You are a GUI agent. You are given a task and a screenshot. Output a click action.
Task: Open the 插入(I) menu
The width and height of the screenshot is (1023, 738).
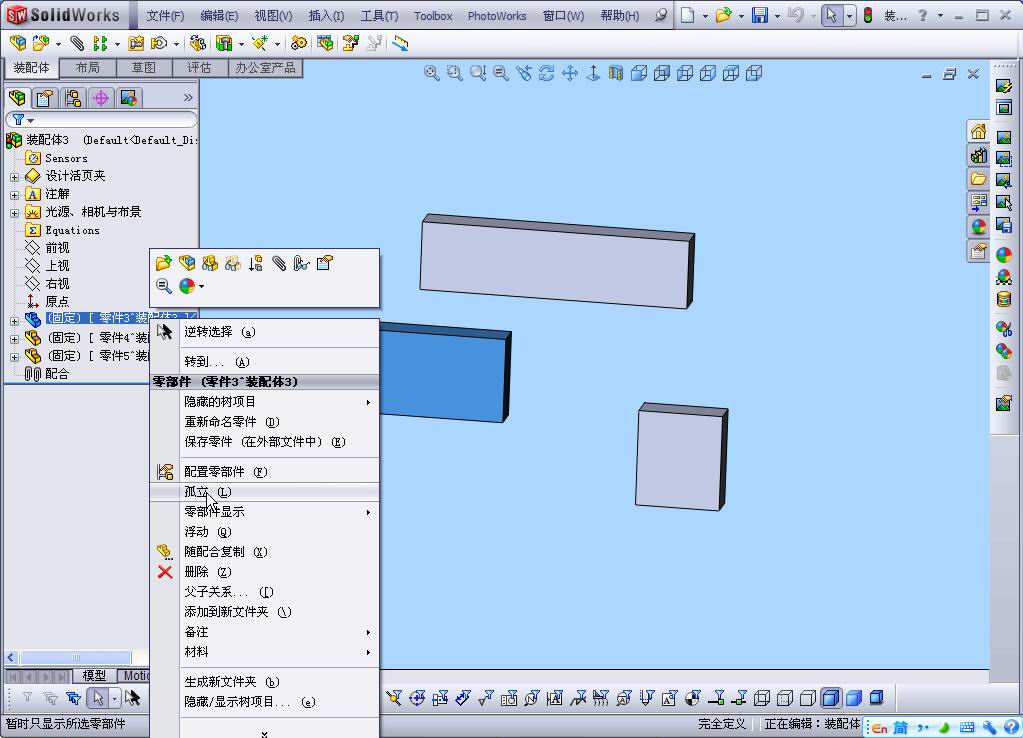(x=326, y=16)
